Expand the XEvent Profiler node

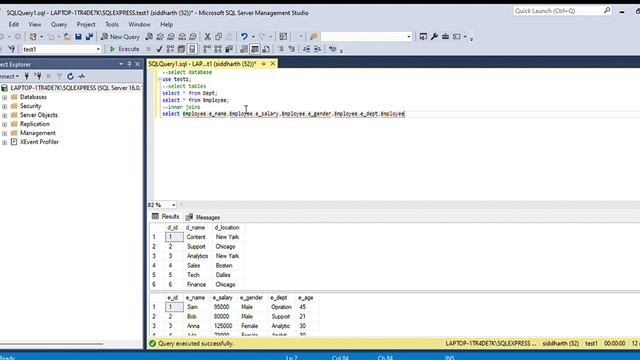(4, 142)
